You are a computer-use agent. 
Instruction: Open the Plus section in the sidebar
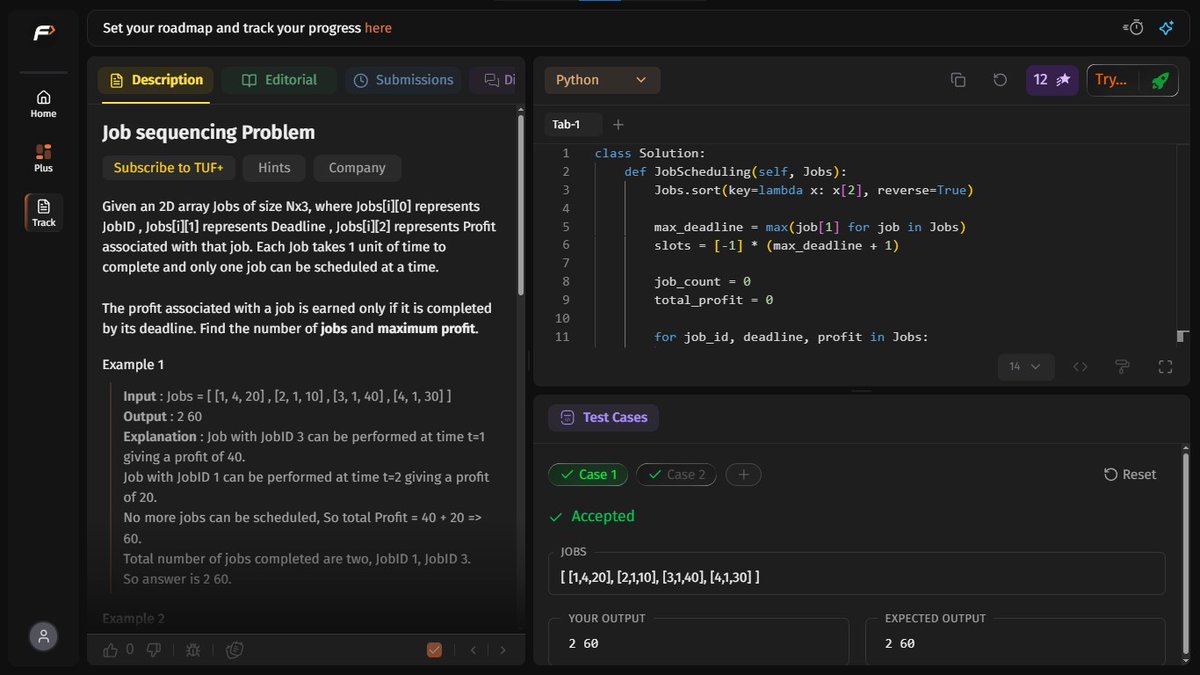click(43, 158)
